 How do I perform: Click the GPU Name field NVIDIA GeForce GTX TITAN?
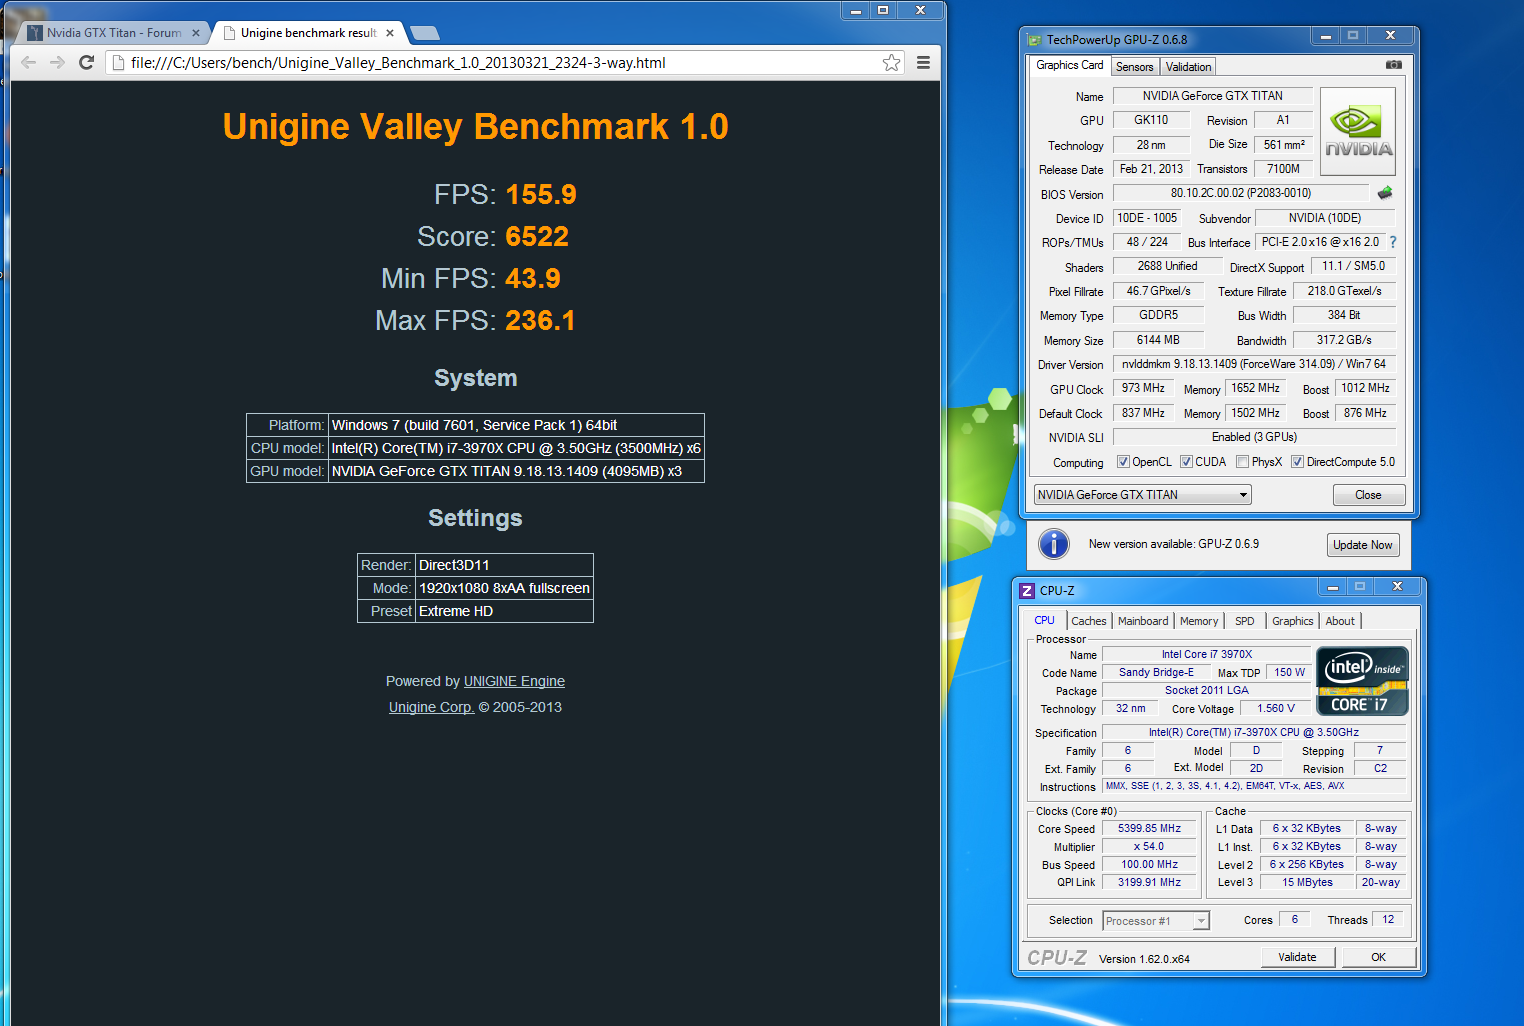tap(1212, 96)
